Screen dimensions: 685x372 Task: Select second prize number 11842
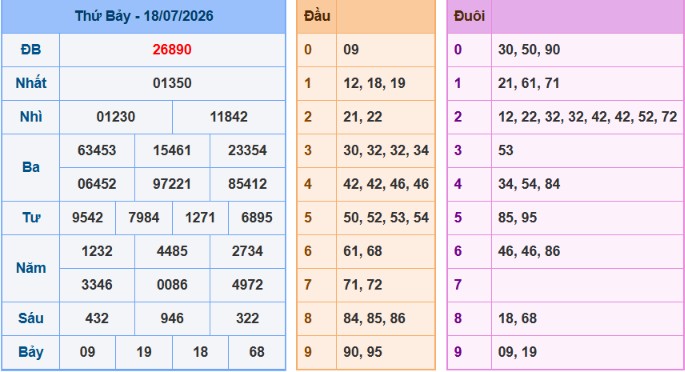pos(228,117)
